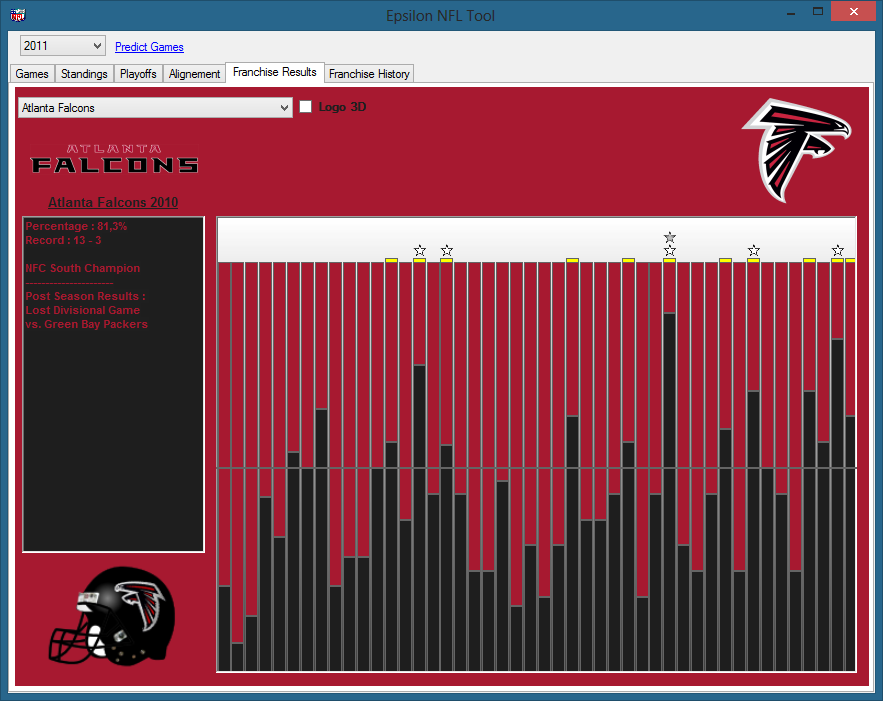Screen dimensions: 883x701
Task: Click the Predict Games link
Action: (x=149, y=47)
